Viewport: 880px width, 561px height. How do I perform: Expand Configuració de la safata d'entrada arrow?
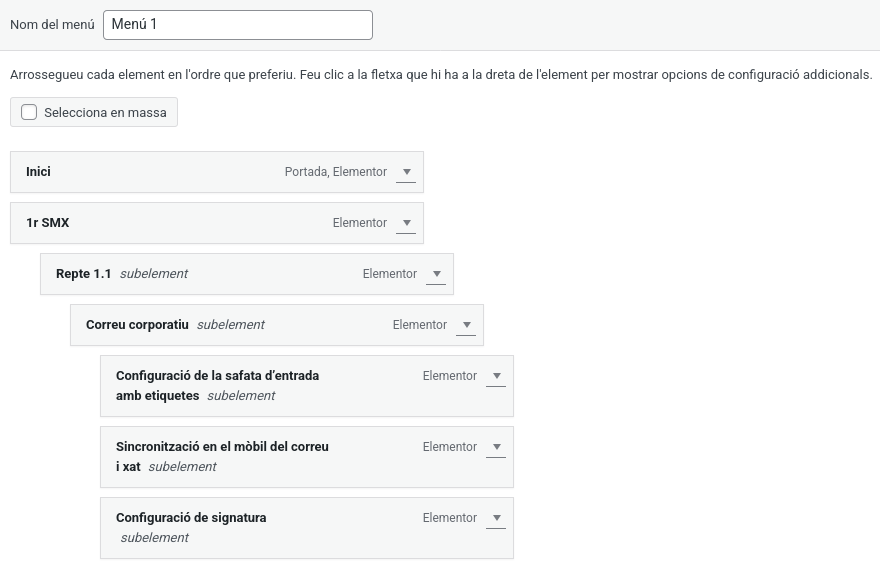point(496,376)
